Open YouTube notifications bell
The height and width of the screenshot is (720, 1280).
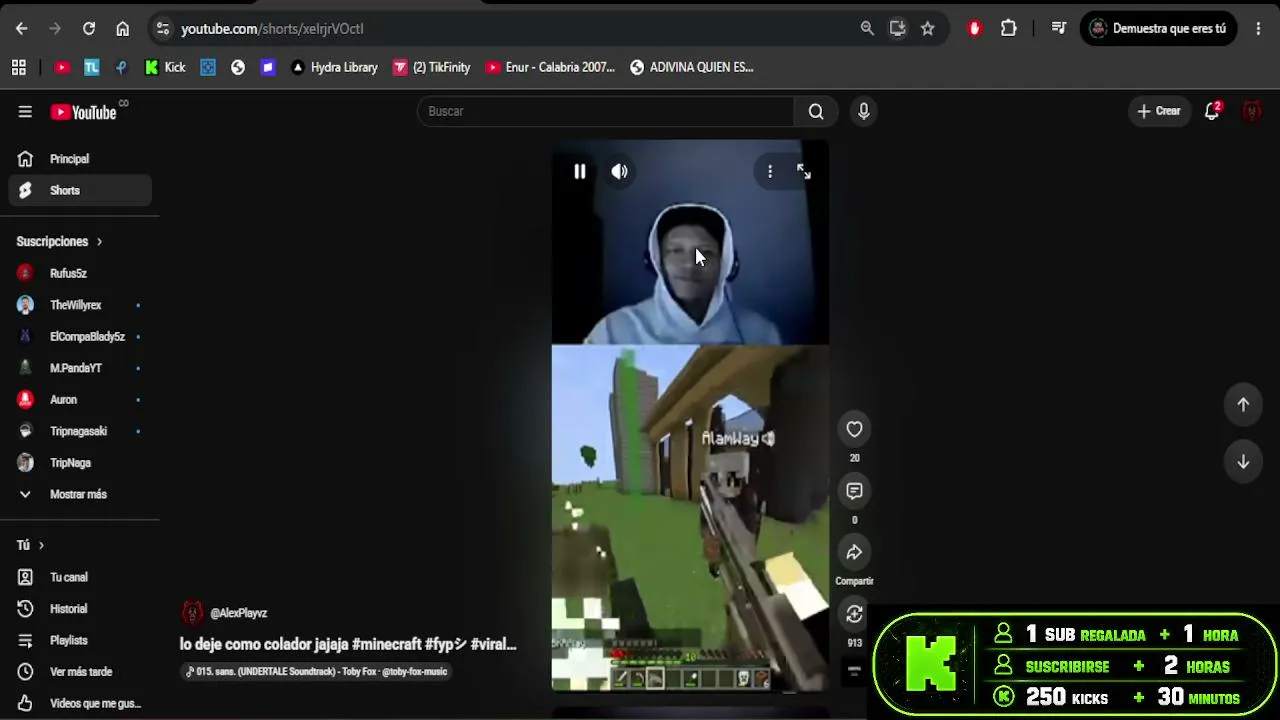pyautogui.click(x=1212, y=111)
